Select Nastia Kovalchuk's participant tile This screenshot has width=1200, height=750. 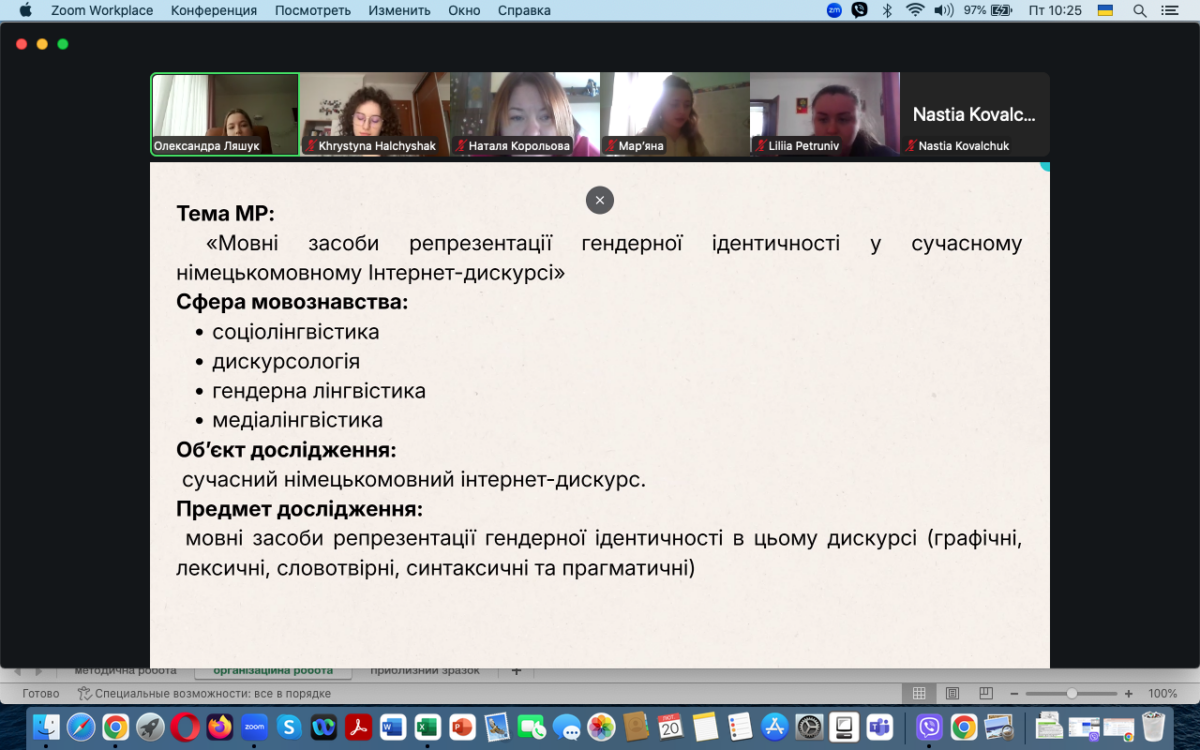click(x=974, y=114)
